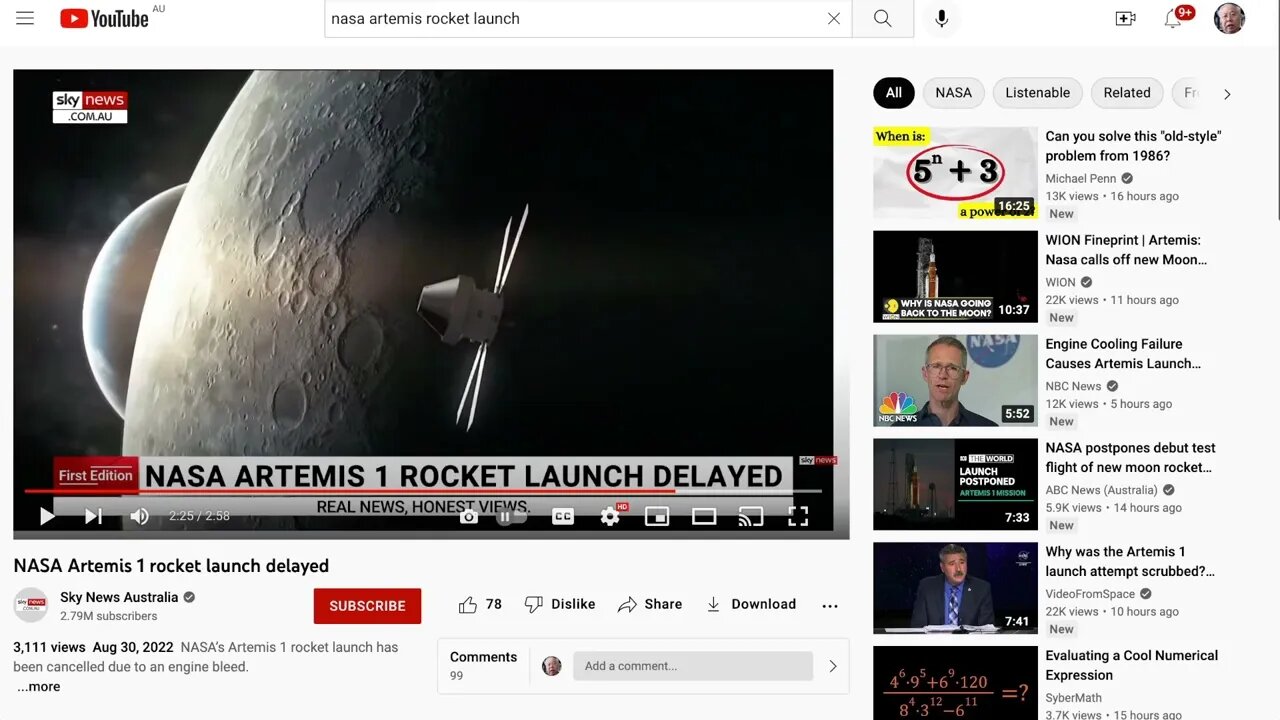Image resolution: width=1280 pixels, height=720 pixels.
Task: Toggle the autoplay switch
Action: (x=510, y=516)
